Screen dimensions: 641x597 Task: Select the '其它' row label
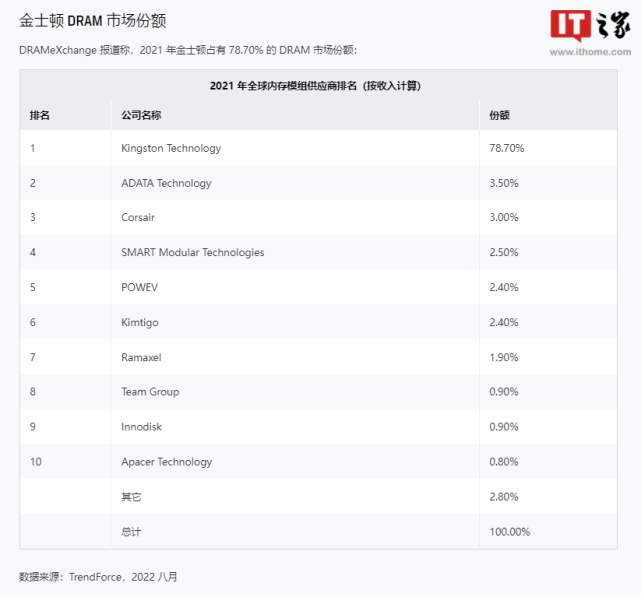click(131, 497)
